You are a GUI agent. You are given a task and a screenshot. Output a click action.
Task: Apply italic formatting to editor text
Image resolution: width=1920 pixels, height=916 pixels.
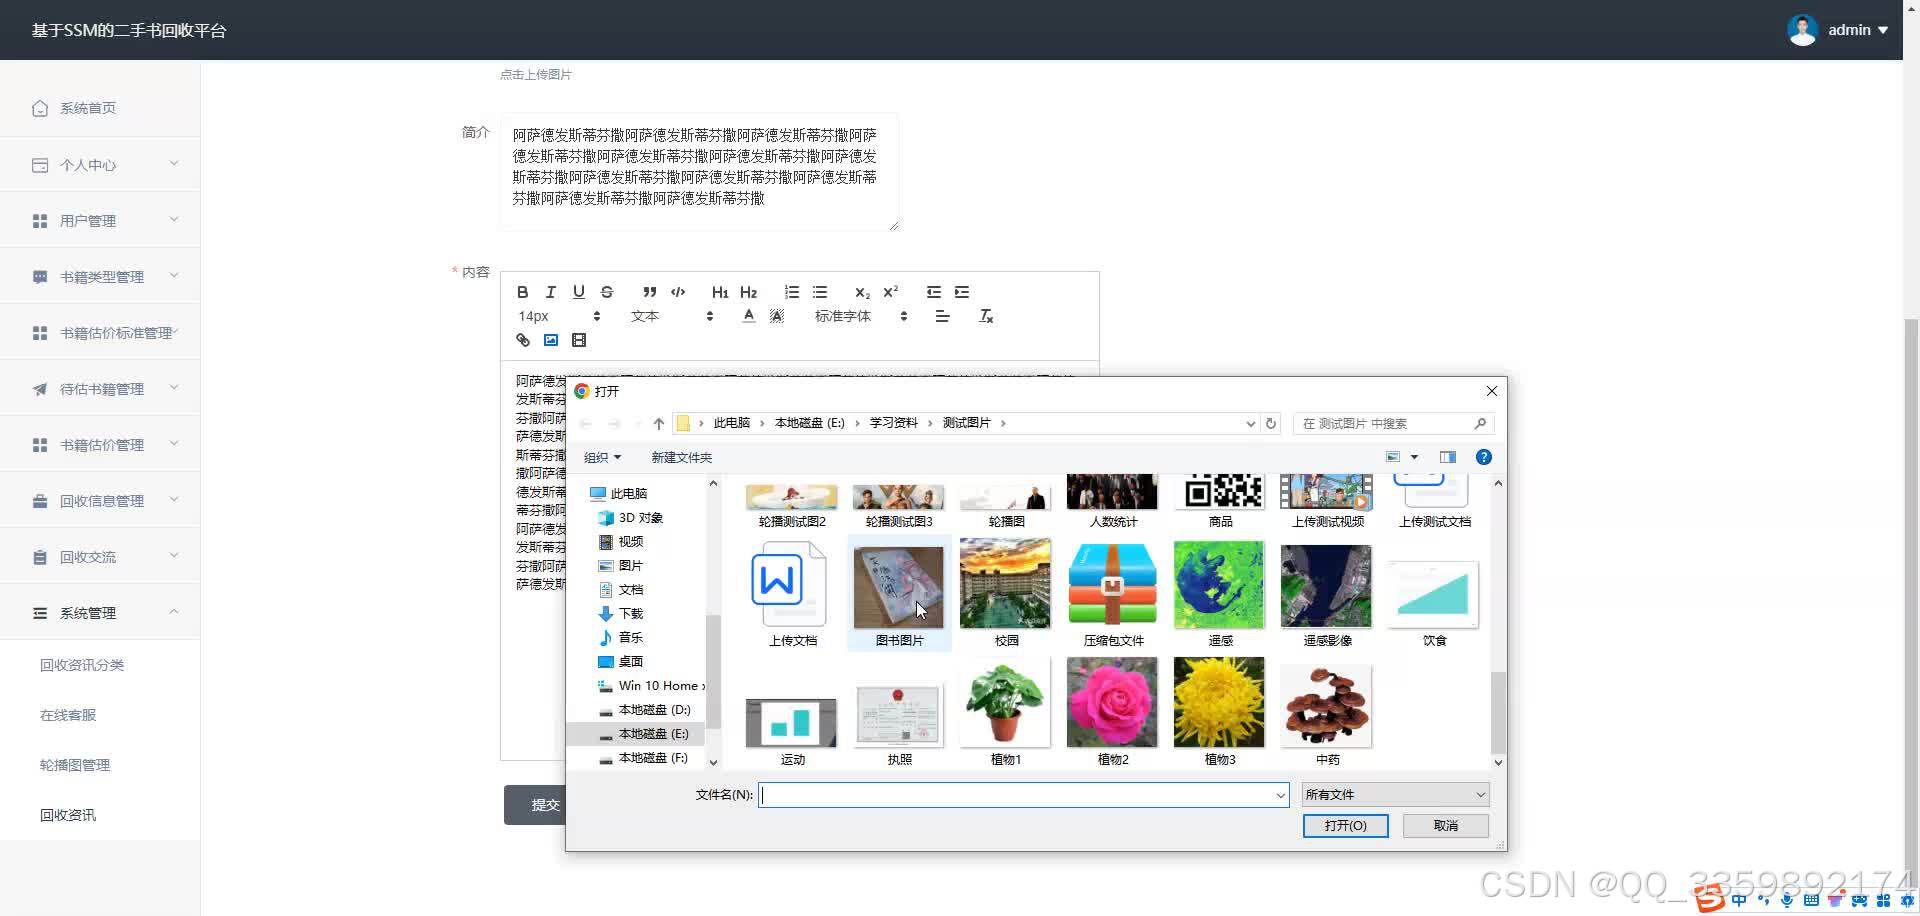550,292
